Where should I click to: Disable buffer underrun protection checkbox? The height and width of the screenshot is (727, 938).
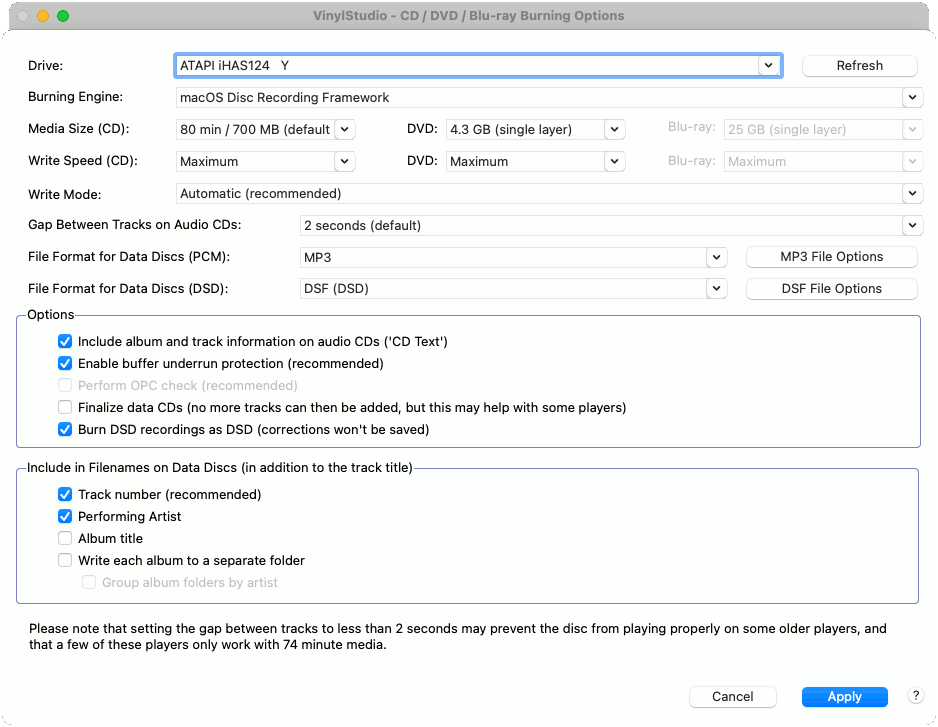(65, 363)
